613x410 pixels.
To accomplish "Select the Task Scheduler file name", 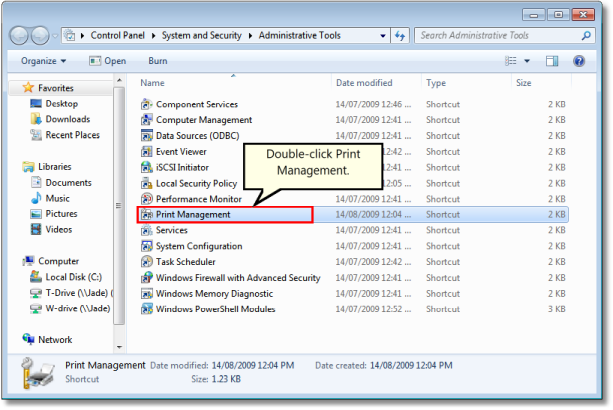I will coord(186,262).
